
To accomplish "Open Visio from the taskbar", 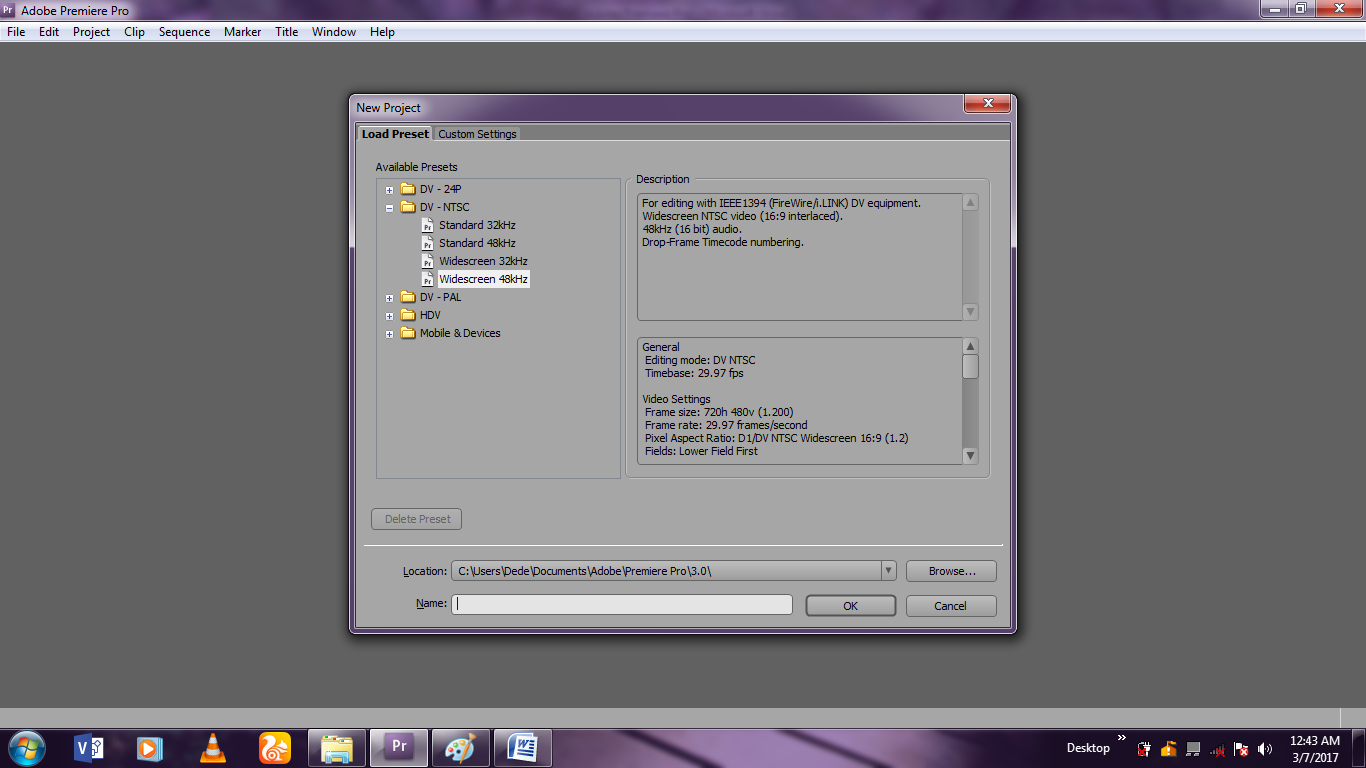I will (x=89, y=748).
